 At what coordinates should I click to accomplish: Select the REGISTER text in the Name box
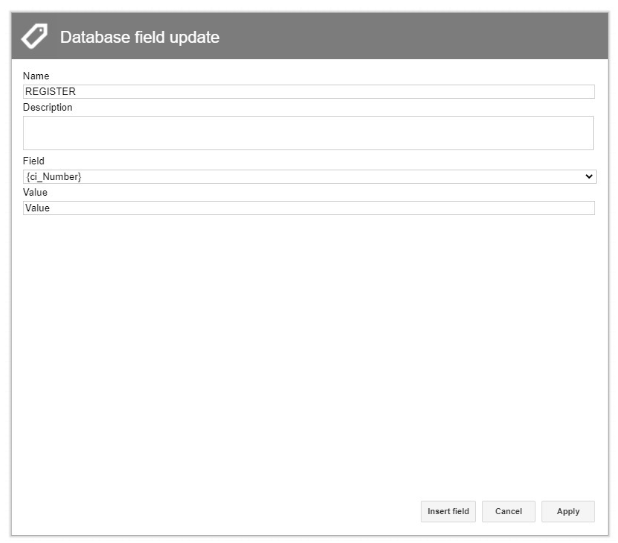pos(50,91)
